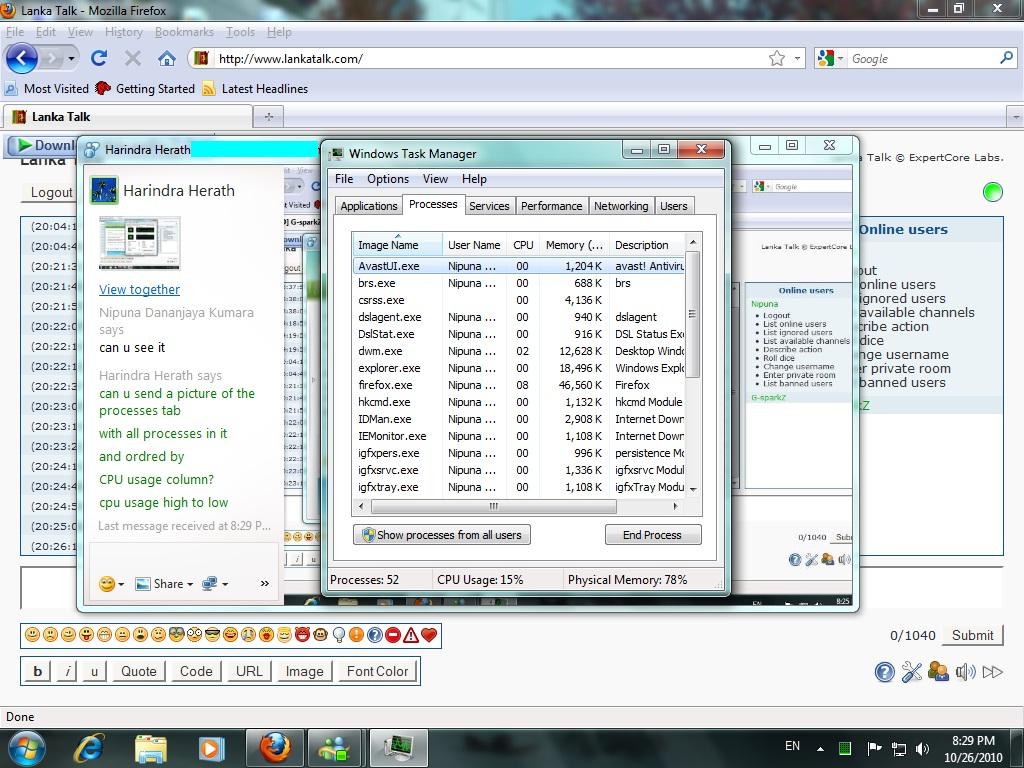Toggle bold formatting with the b button
This screenshot has width=1024, height=768.
tap(38, 671)
